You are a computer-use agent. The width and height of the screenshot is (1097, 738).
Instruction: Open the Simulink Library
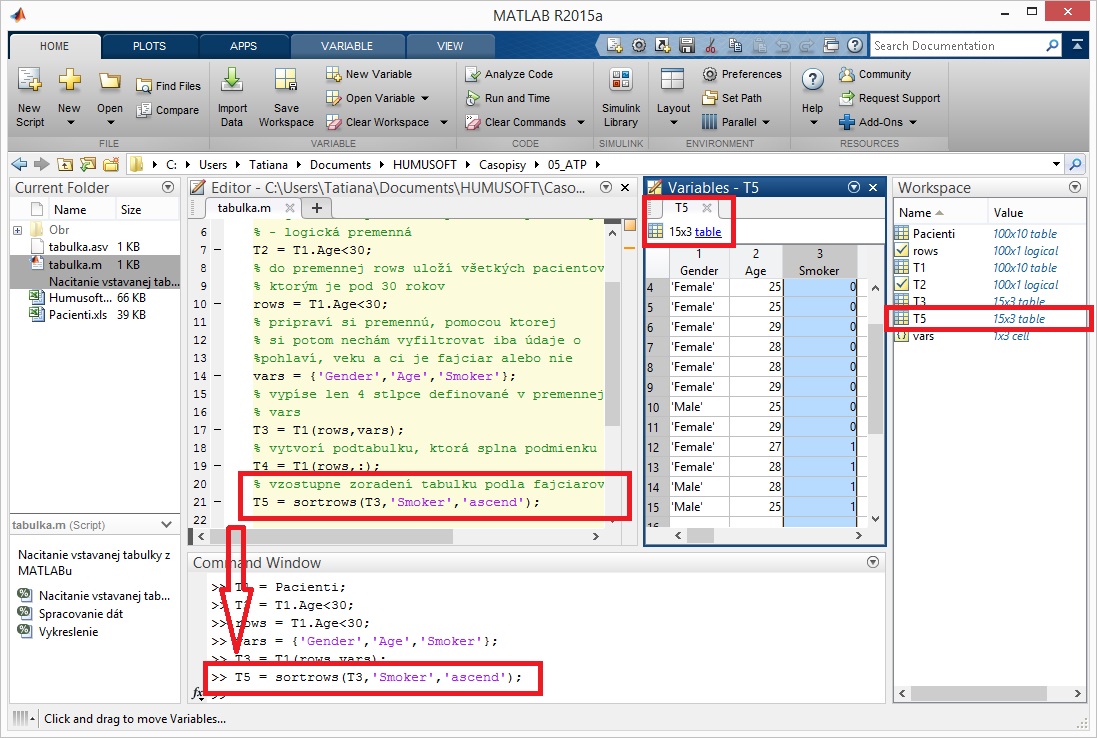[621, 98]
